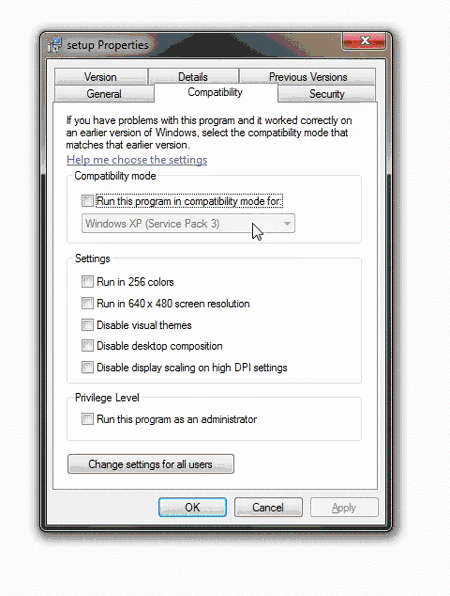
Task: Confirm with the OK button
Action: click(x=192, y=507)
